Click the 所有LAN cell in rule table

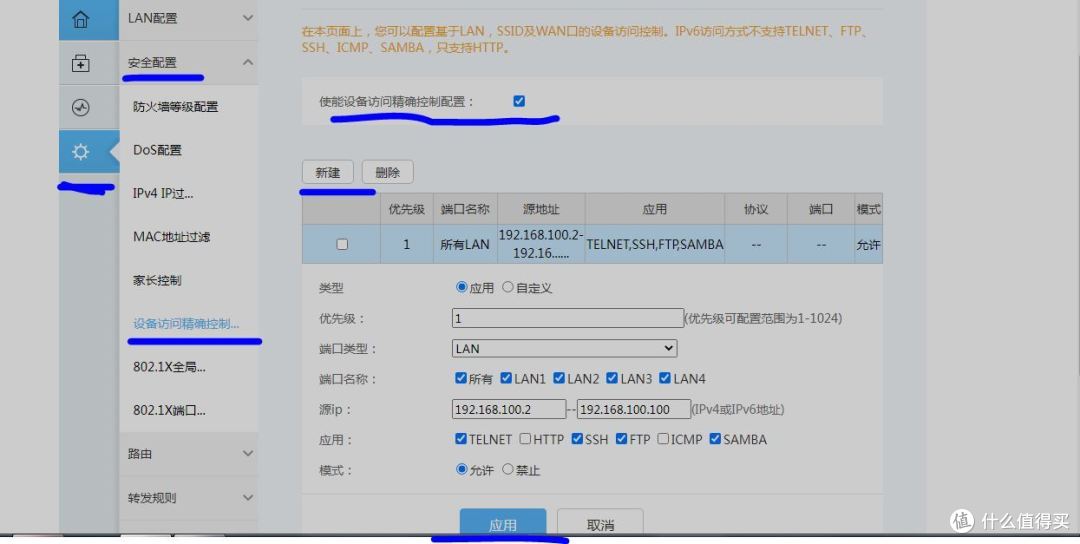[x=465, y=244]
